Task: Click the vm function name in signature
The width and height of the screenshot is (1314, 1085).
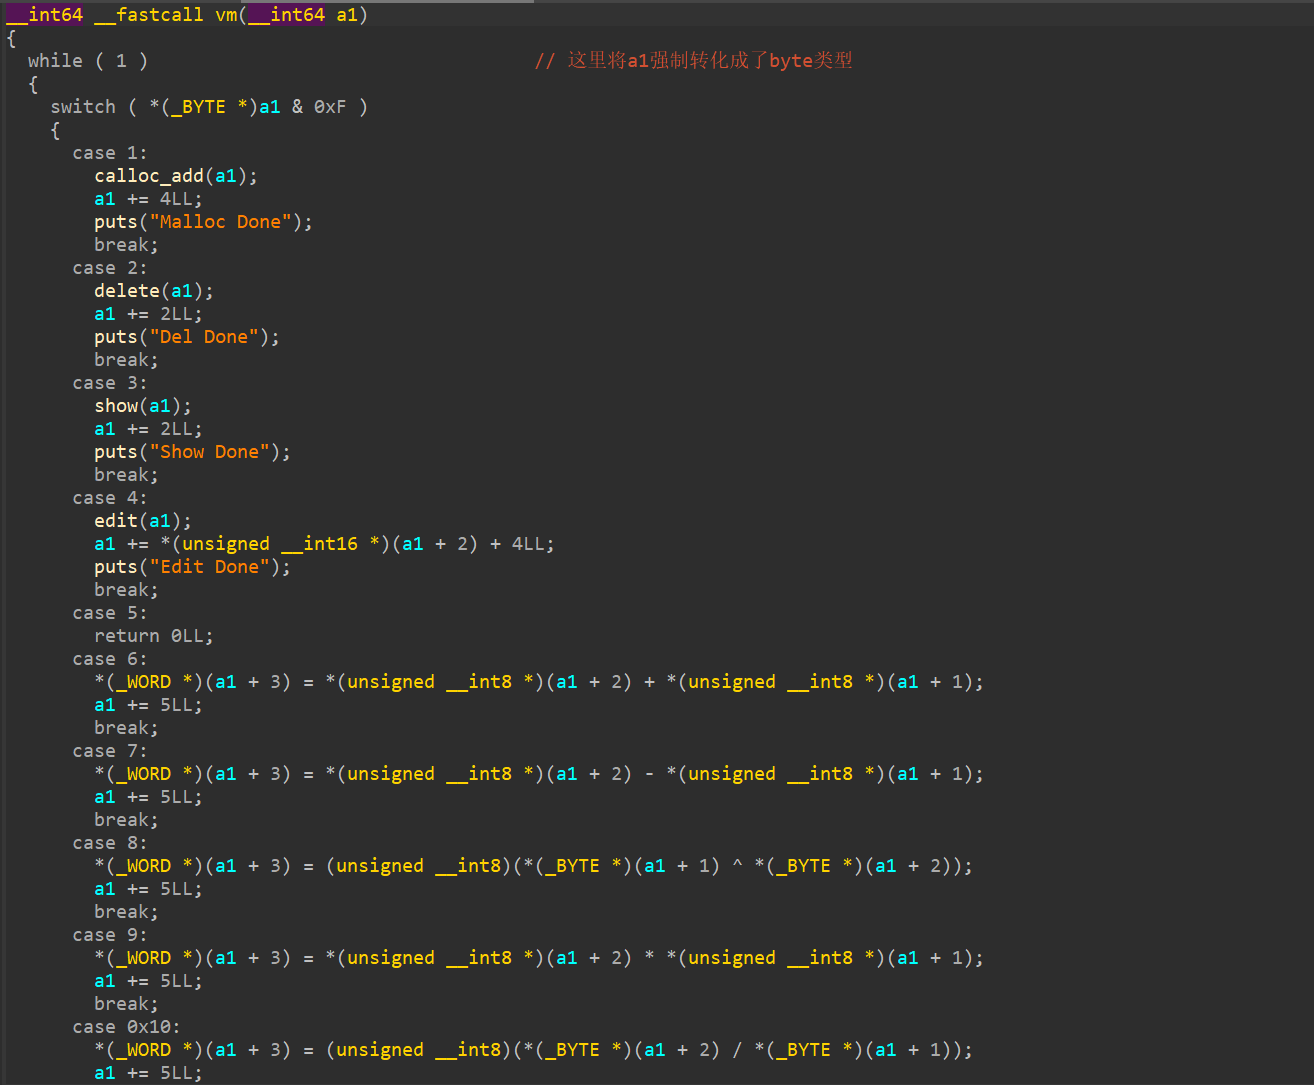Action: pos(226,15)
